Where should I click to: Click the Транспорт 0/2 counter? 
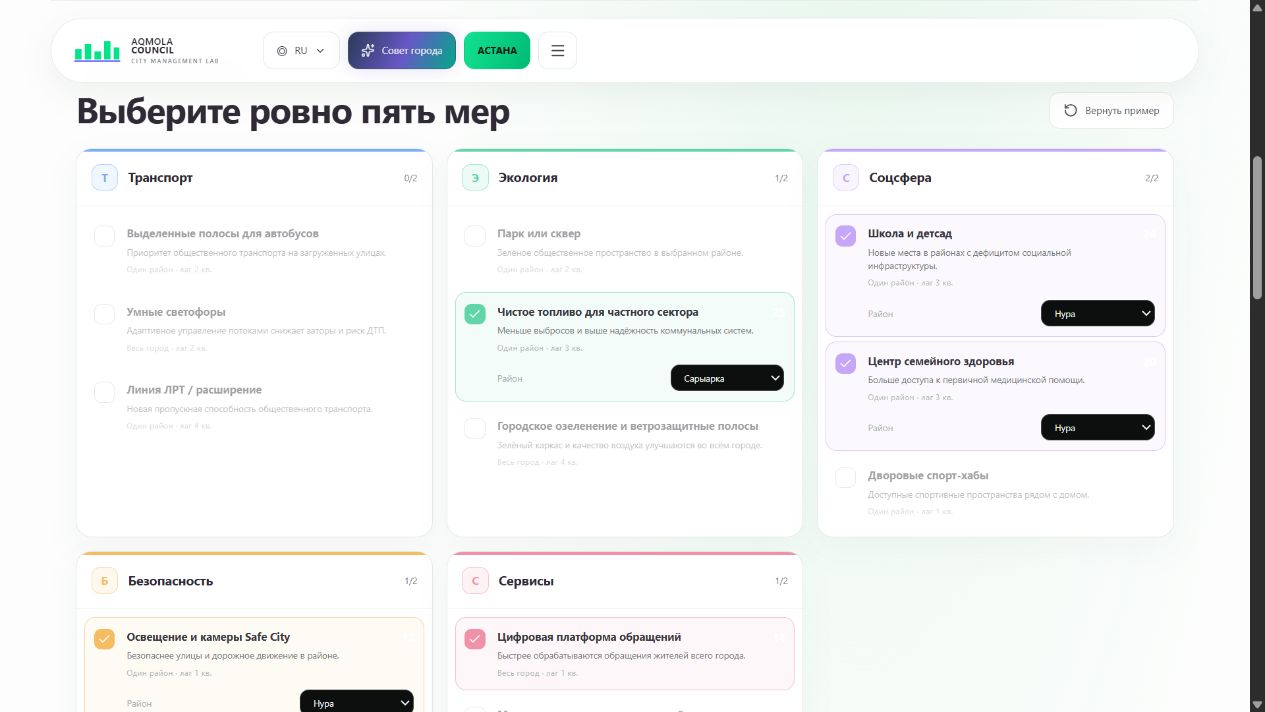click(x=410, y=178)
